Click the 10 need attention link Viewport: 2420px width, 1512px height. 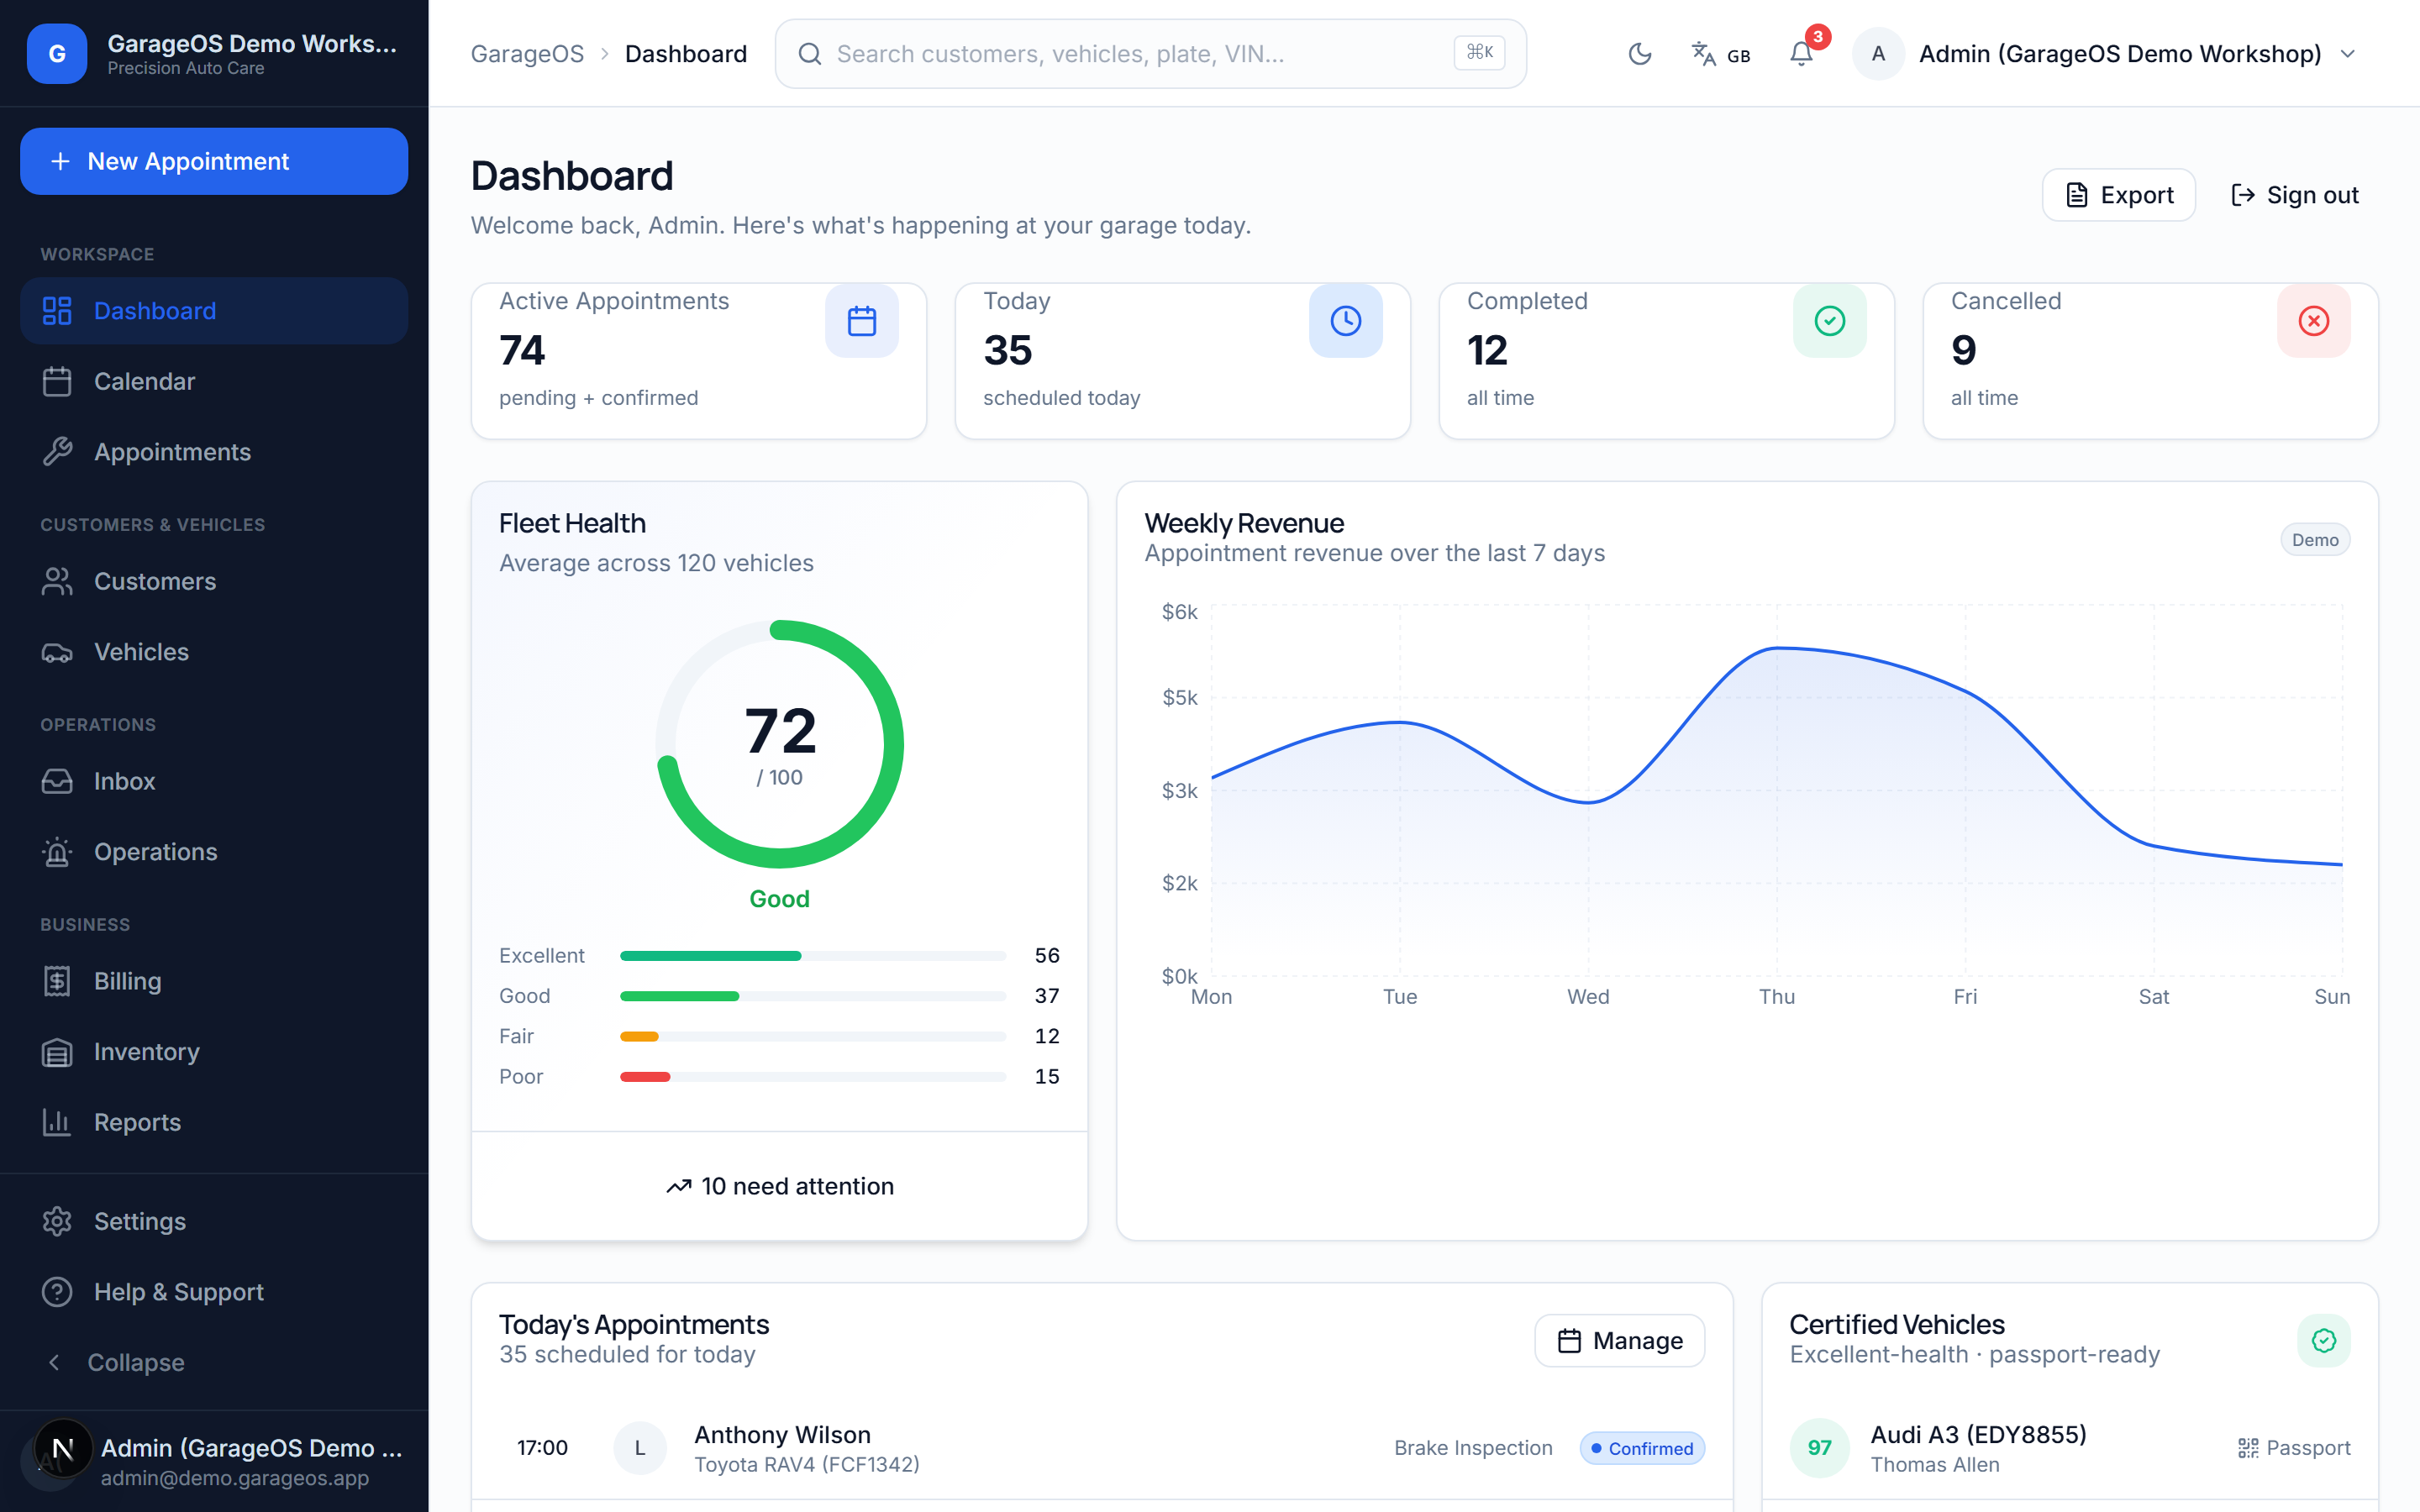[779, 1186]
